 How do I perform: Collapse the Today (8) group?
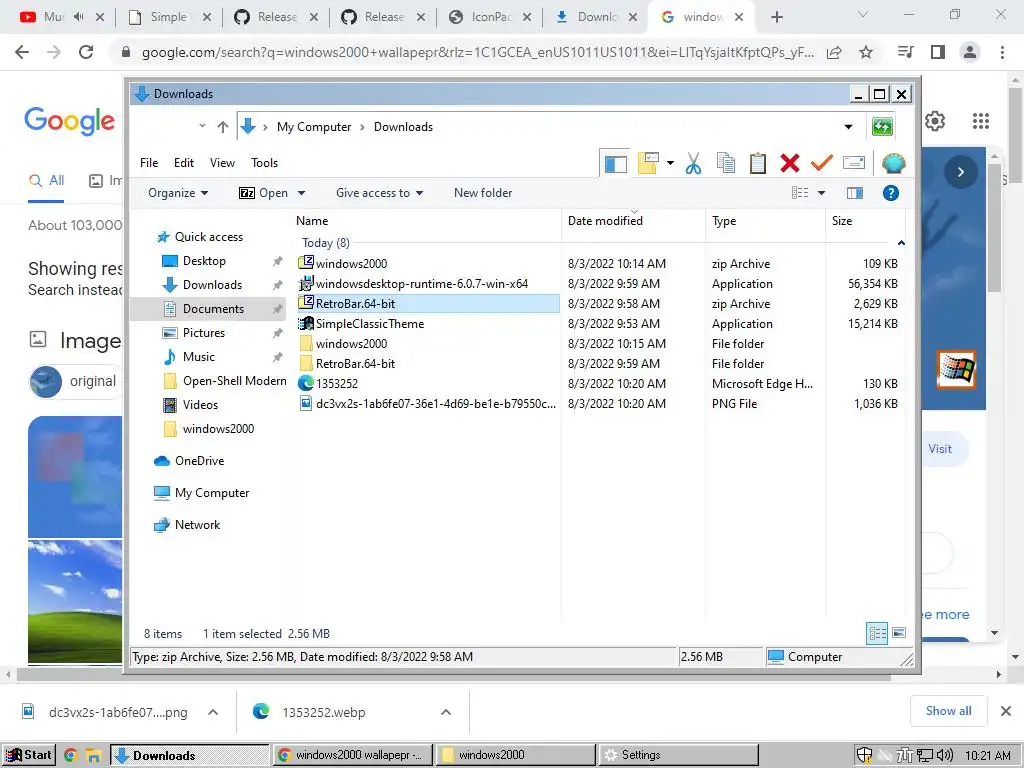click(x=901, y=243)
